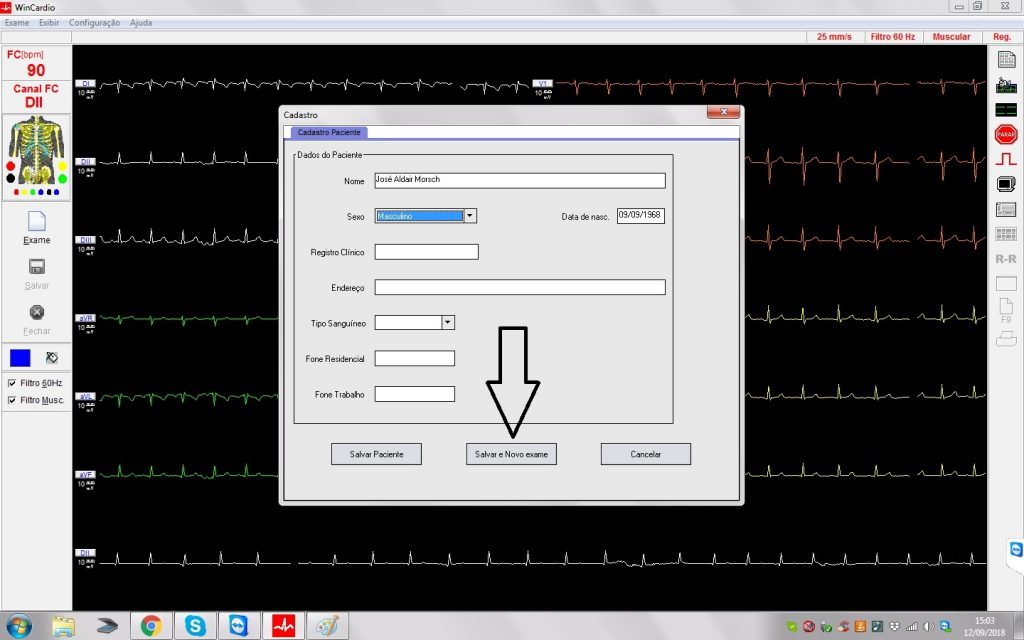This screenshot has height=640, width=1024.
Task: Click the Canal FC DII indicator
Action: click(36, 95)
